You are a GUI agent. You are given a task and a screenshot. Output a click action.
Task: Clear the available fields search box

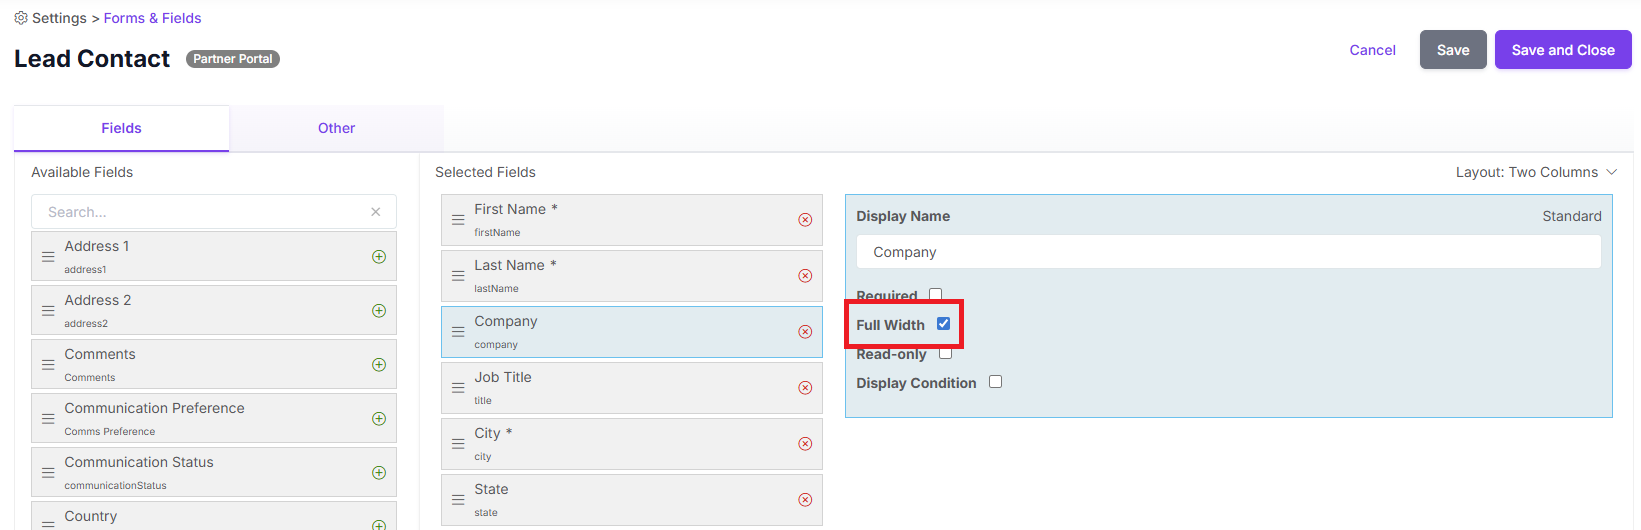[376, 212]
